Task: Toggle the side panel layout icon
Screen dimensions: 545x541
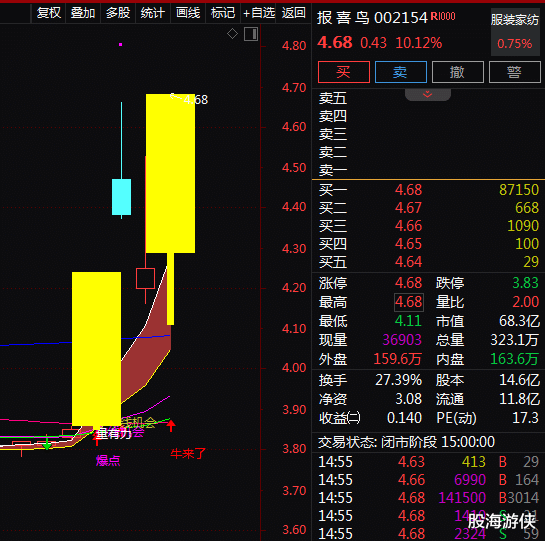Action: point(251,34)
